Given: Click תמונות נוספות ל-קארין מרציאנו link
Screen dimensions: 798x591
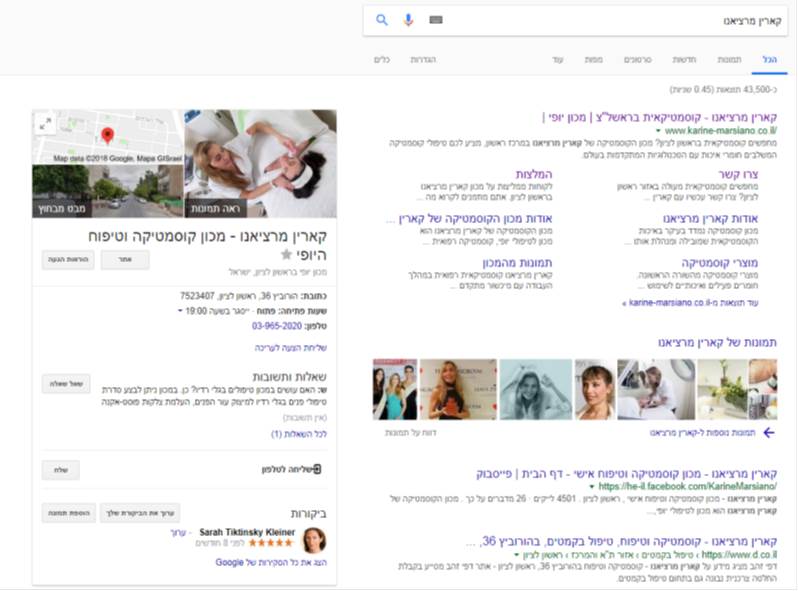Looking at the screenshot, I should [x=702, y=433].
